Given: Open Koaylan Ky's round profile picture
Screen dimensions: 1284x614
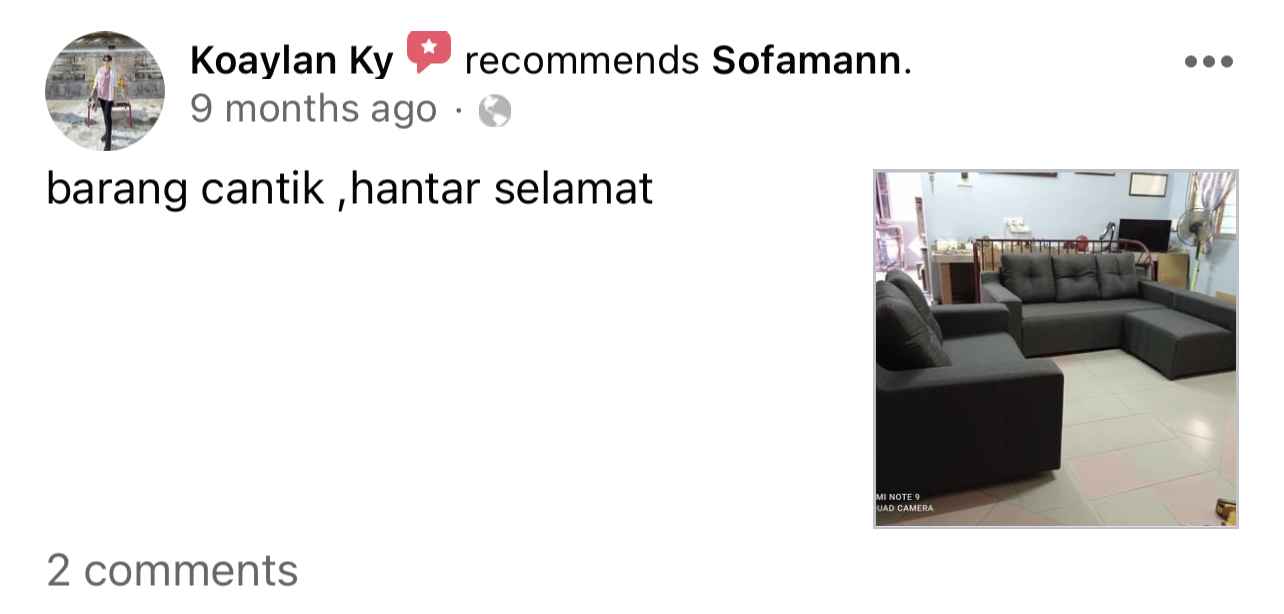Looking at the screenshot, I should click(x=105, y=91).
